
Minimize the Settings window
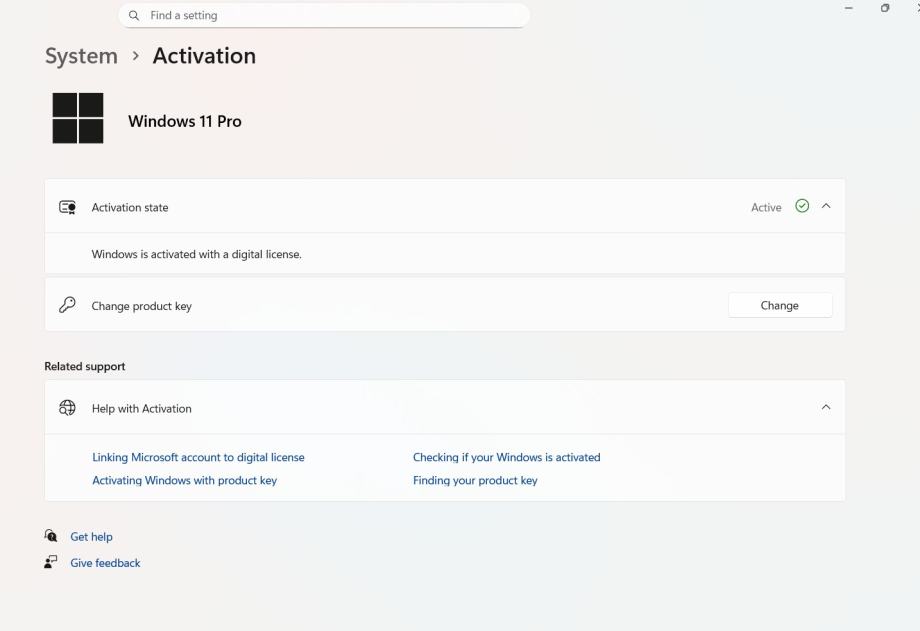pyautogui.click(x=849, y=8)
